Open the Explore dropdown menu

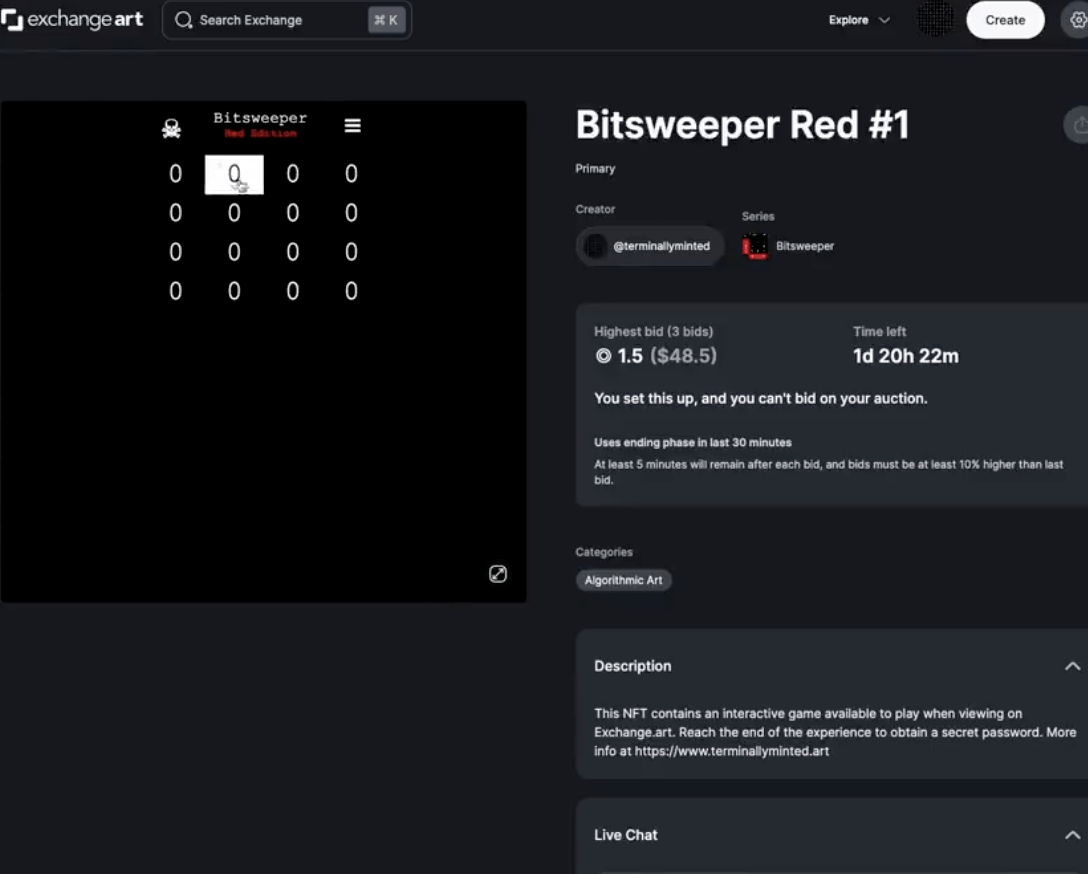tap(858, 20)
